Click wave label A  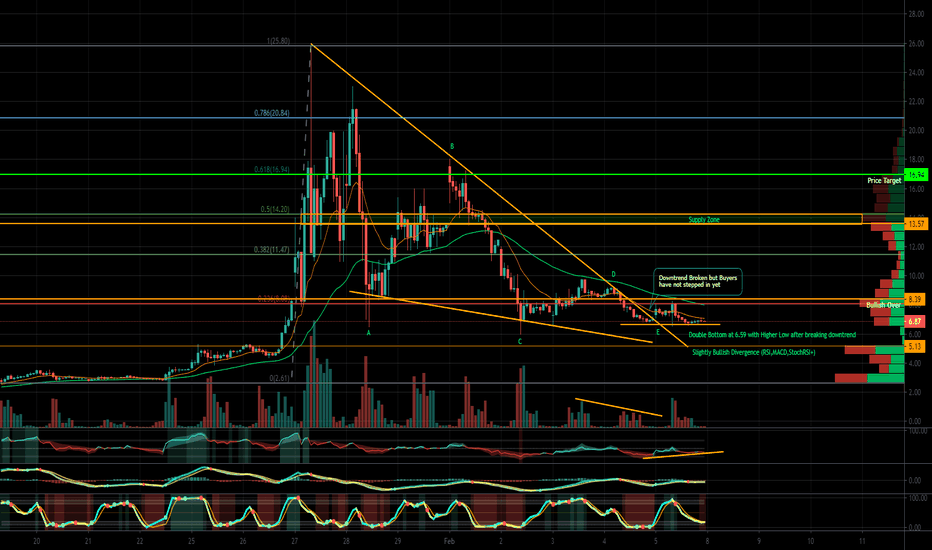tap(369, 334)
